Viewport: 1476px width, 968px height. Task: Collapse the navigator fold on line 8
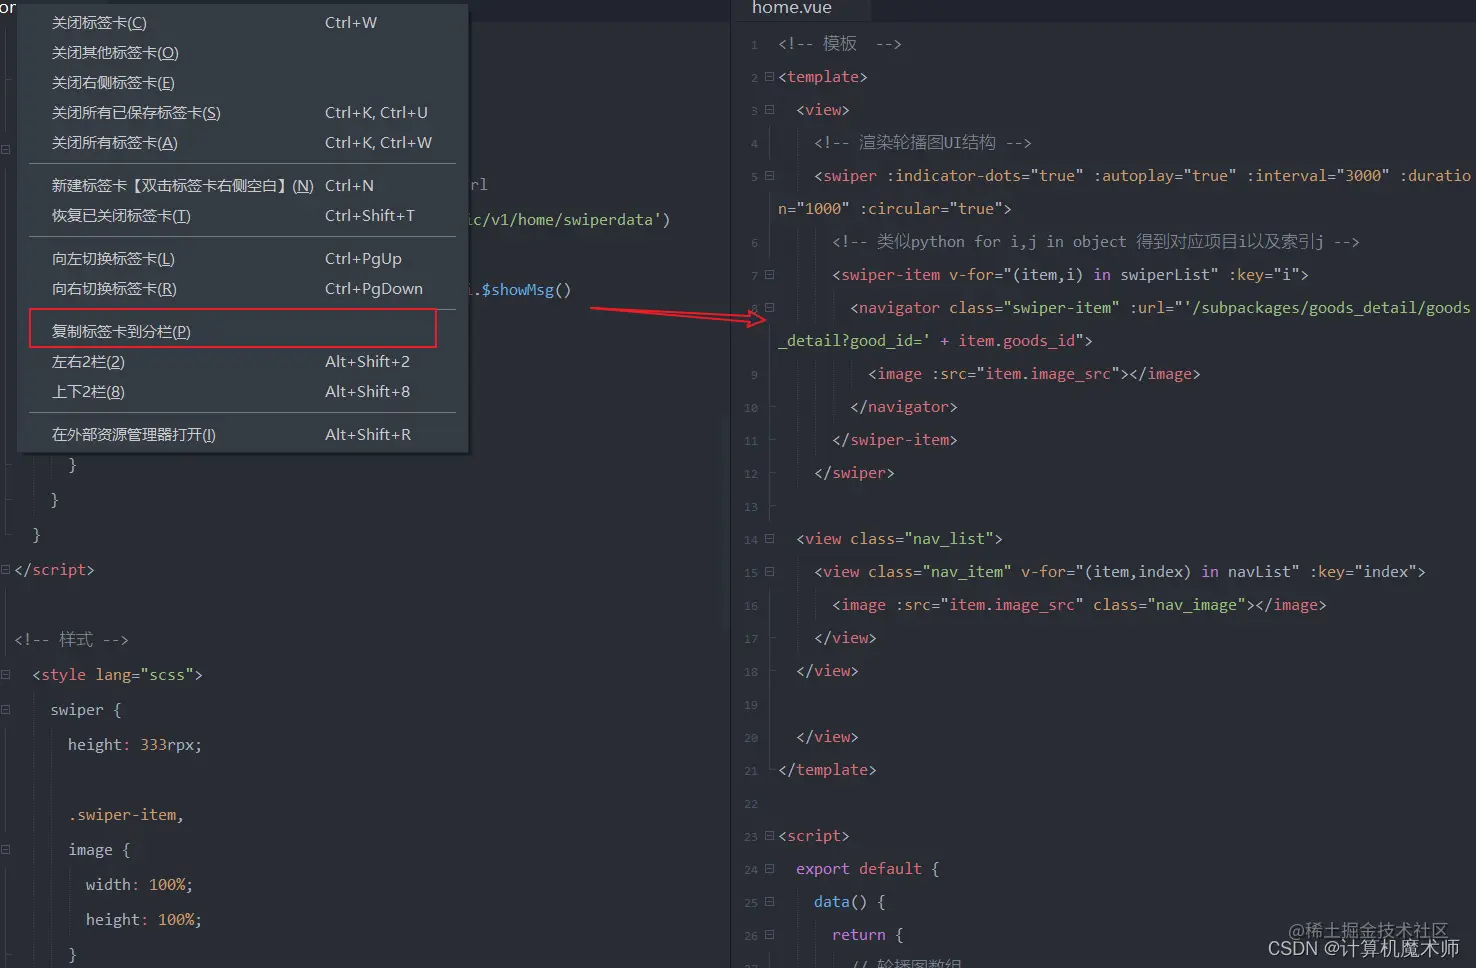[769, 307]
